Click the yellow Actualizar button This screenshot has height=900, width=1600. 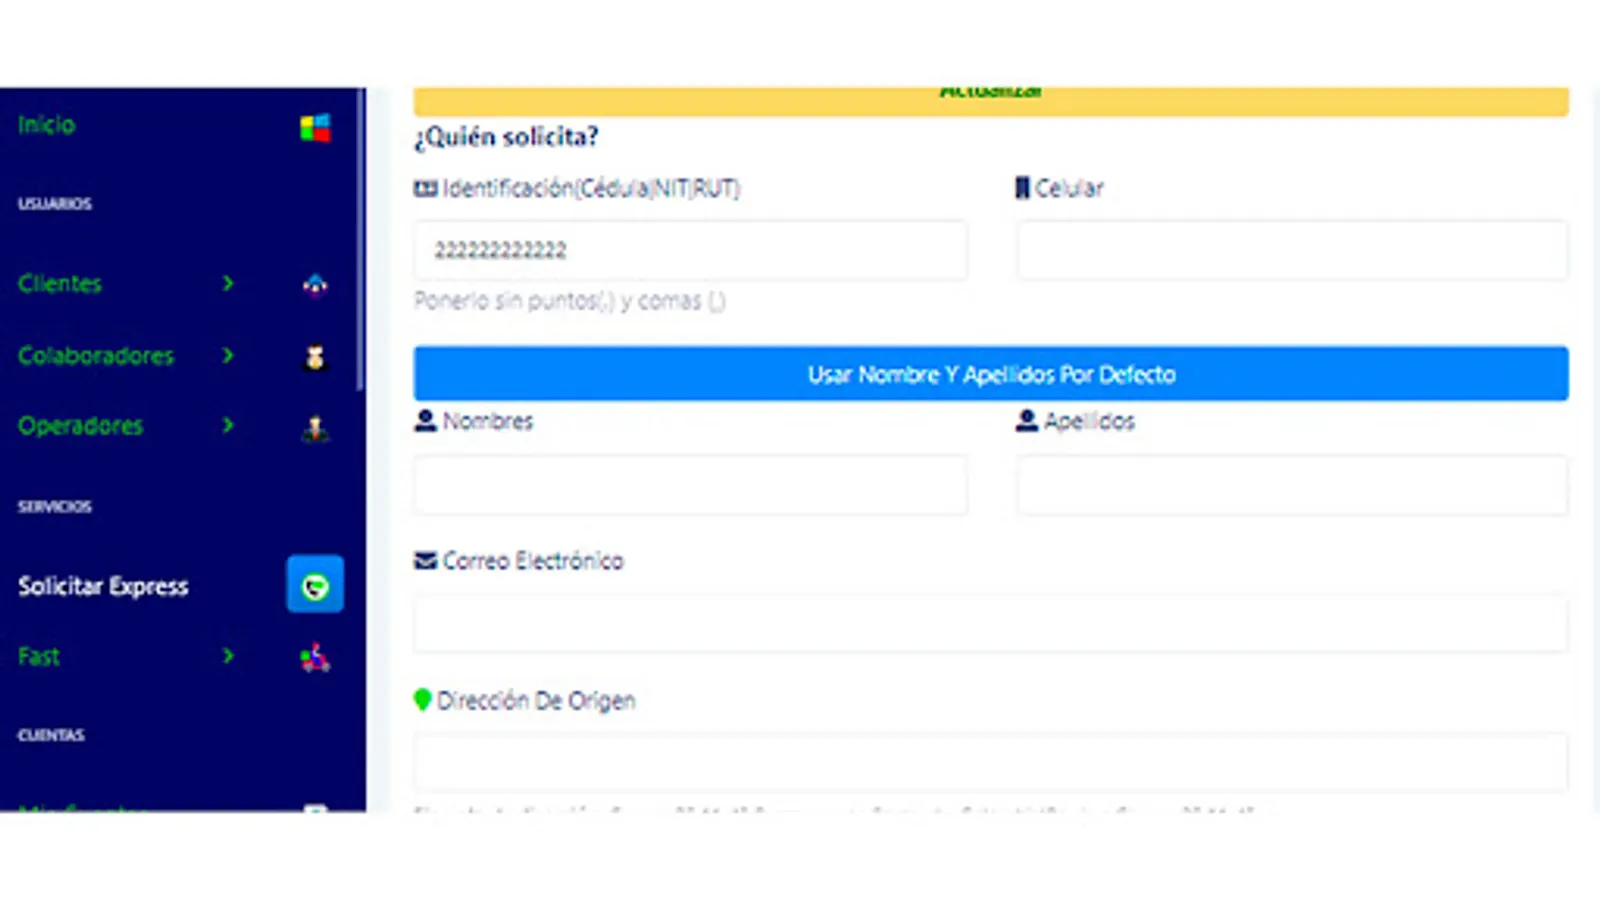point(991,101)
